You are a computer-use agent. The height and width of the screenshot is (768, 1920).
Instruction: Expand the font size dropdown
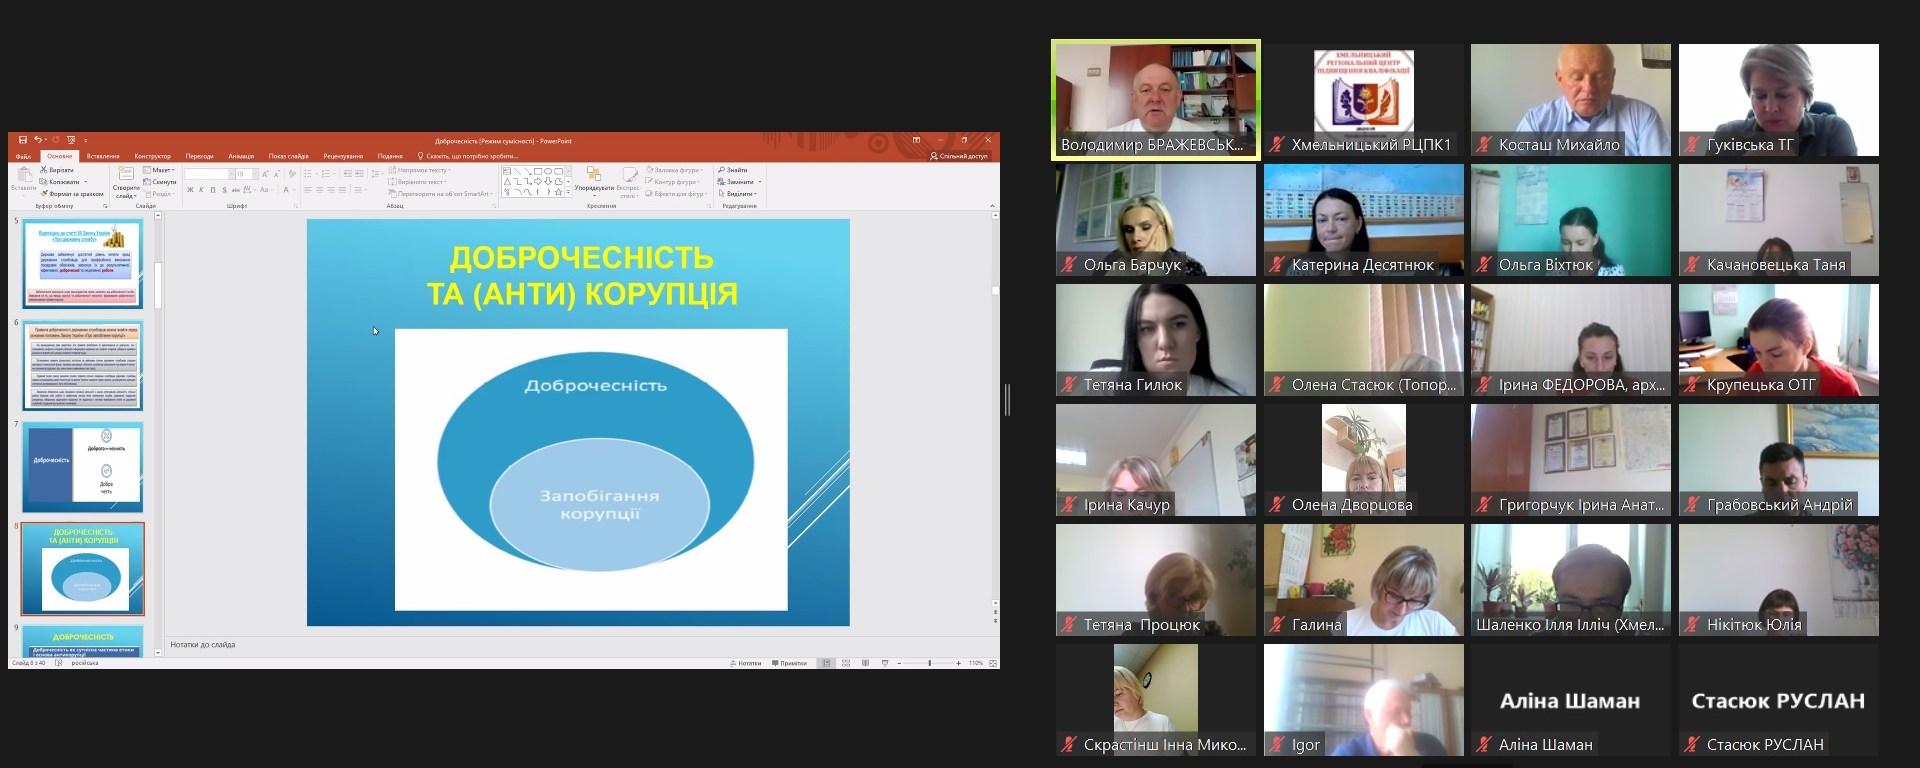point(253,174)
